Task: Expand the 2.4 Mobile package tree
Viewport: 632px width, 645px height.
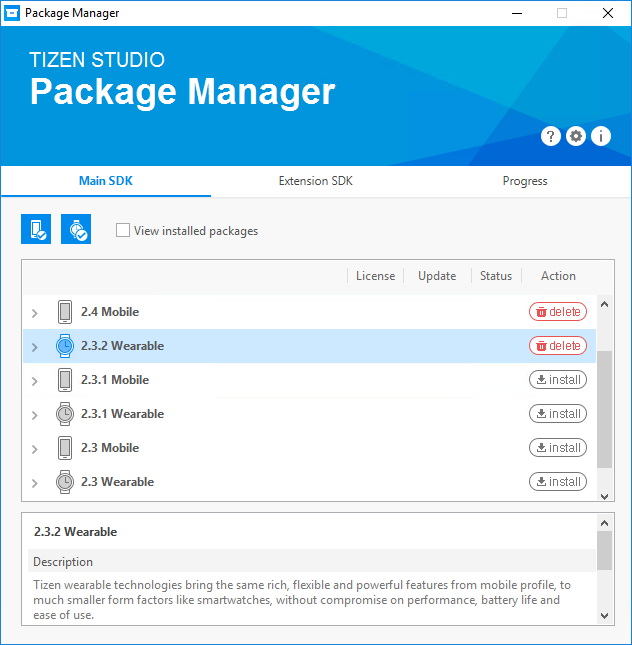Action: (x=35, y=313)
